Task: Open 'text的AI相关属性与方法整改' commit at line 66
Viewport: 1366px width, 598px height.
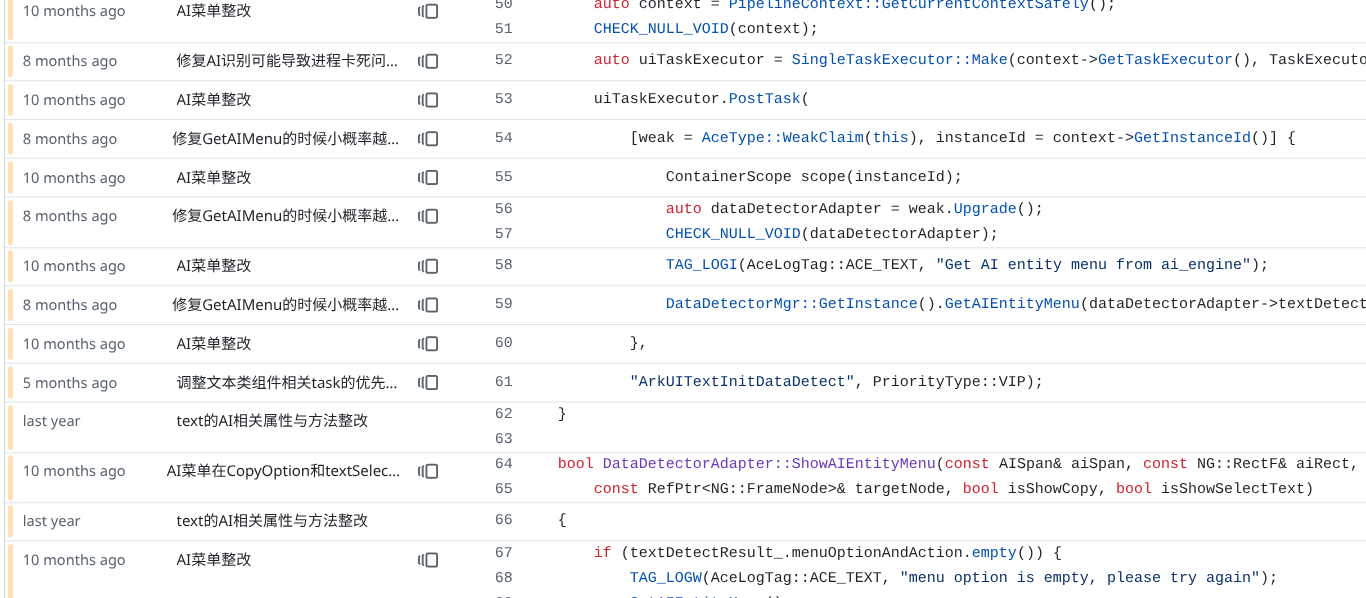Action: (x=272, y=521)
